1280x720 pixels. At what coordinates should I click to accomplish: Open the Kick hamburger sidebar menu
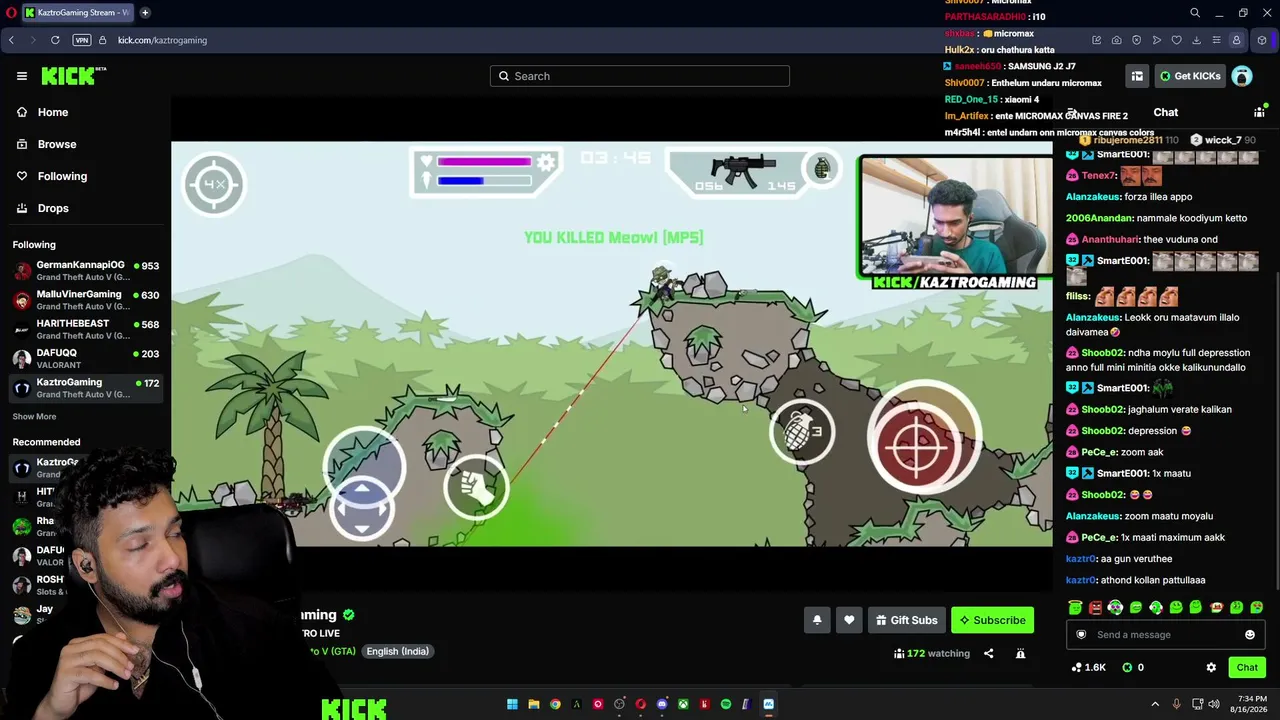click(22, 76)
